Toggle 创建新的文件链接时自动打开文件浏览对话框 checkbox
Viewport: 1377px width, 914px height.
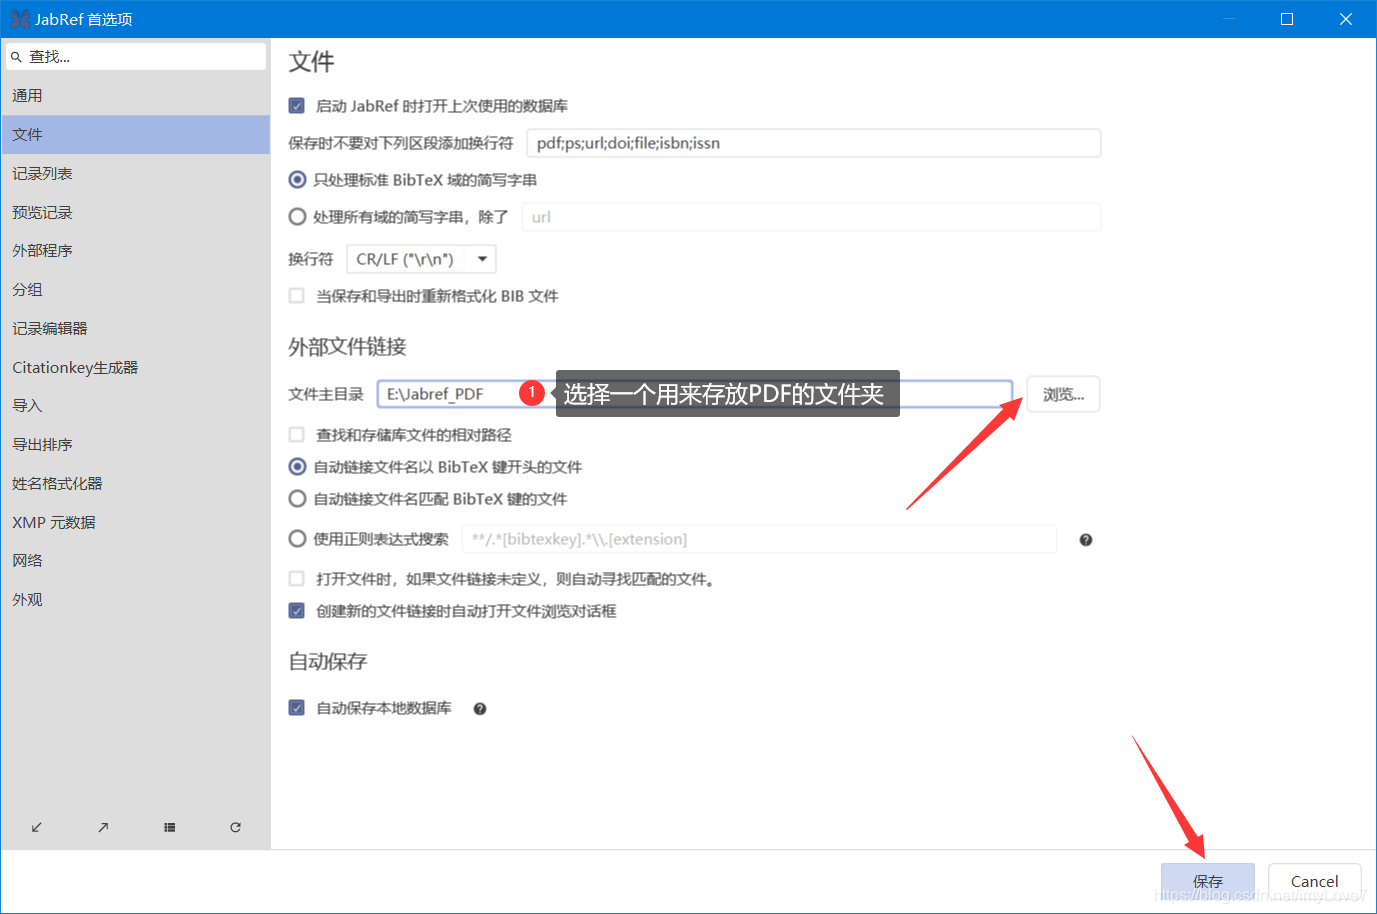click(297, 610)
